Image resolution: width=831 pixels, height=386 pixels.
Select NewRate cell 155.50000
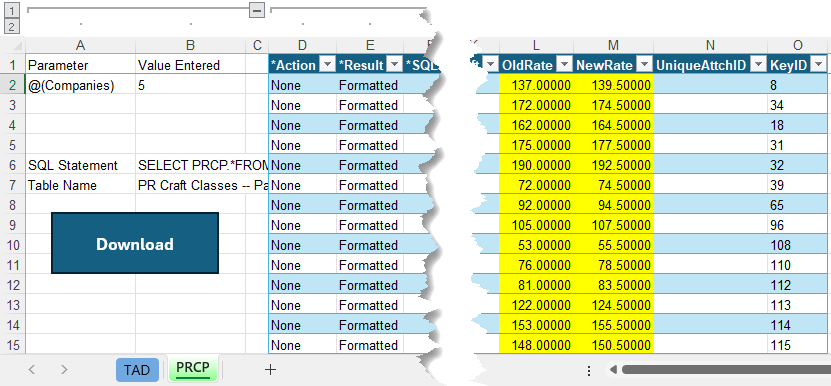(613, 325)
